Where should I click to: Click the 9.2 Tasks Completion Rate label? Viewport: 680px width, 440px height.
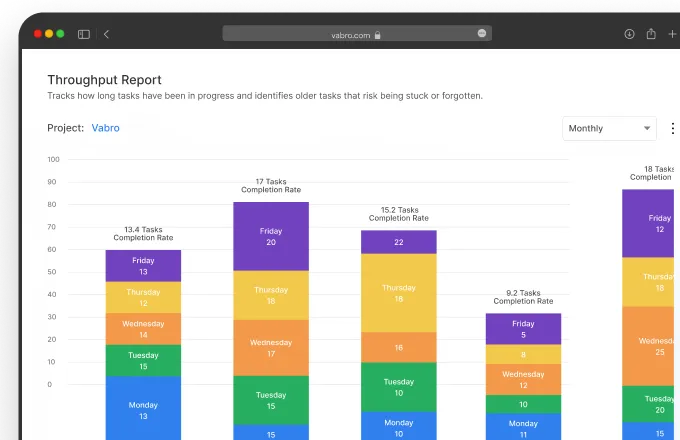pyautogui.click(x=523, y=296)
